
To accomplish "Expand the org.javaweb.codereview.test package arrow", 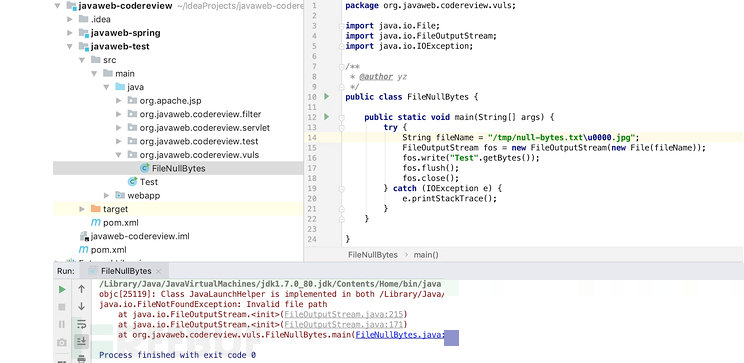I will [119, 141].
